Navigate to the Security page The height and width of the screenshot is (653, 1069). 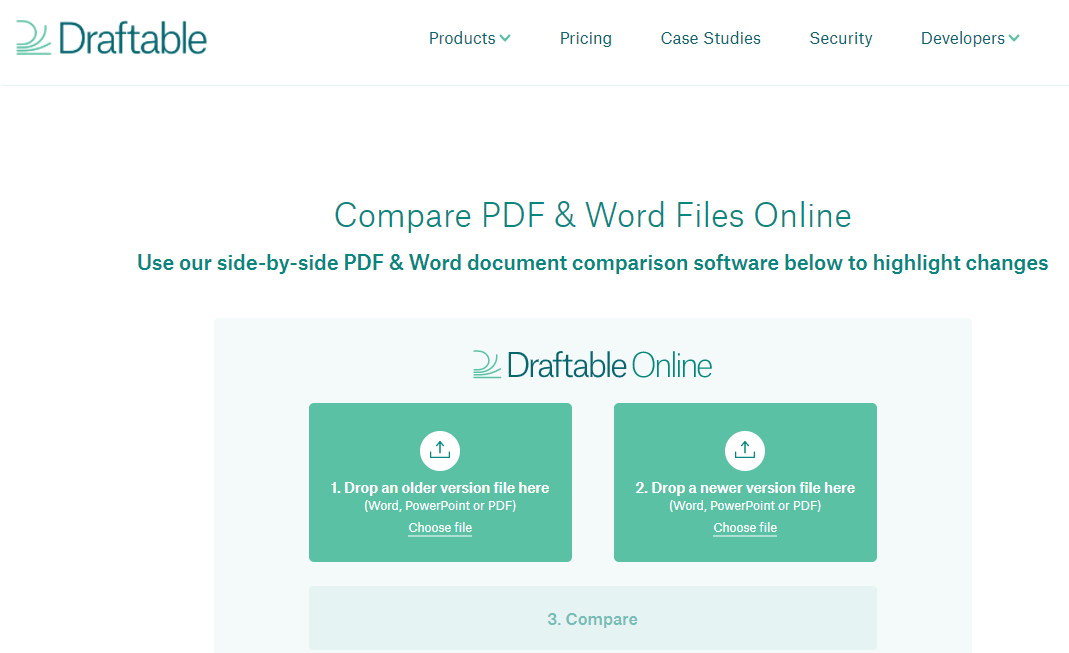[x=840, y=38]
